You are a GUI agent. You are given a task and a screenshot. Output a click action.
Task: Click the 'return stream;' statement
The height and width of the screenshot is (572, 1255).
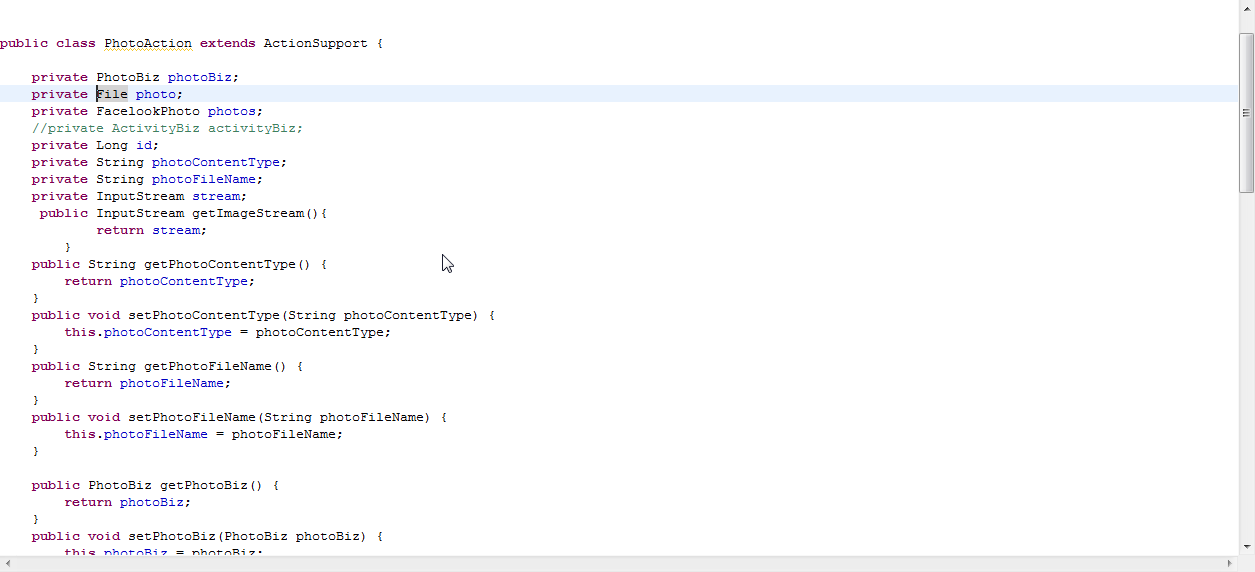pyautogui.click(x=151, y=230)
